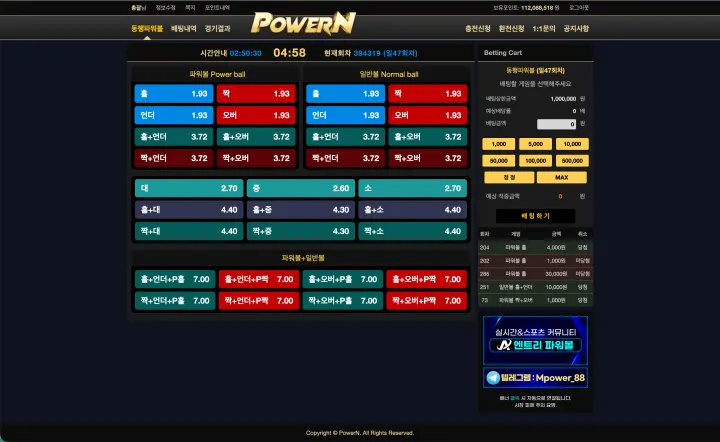Click the 로그아웃 link

click(x=579, y=8)
